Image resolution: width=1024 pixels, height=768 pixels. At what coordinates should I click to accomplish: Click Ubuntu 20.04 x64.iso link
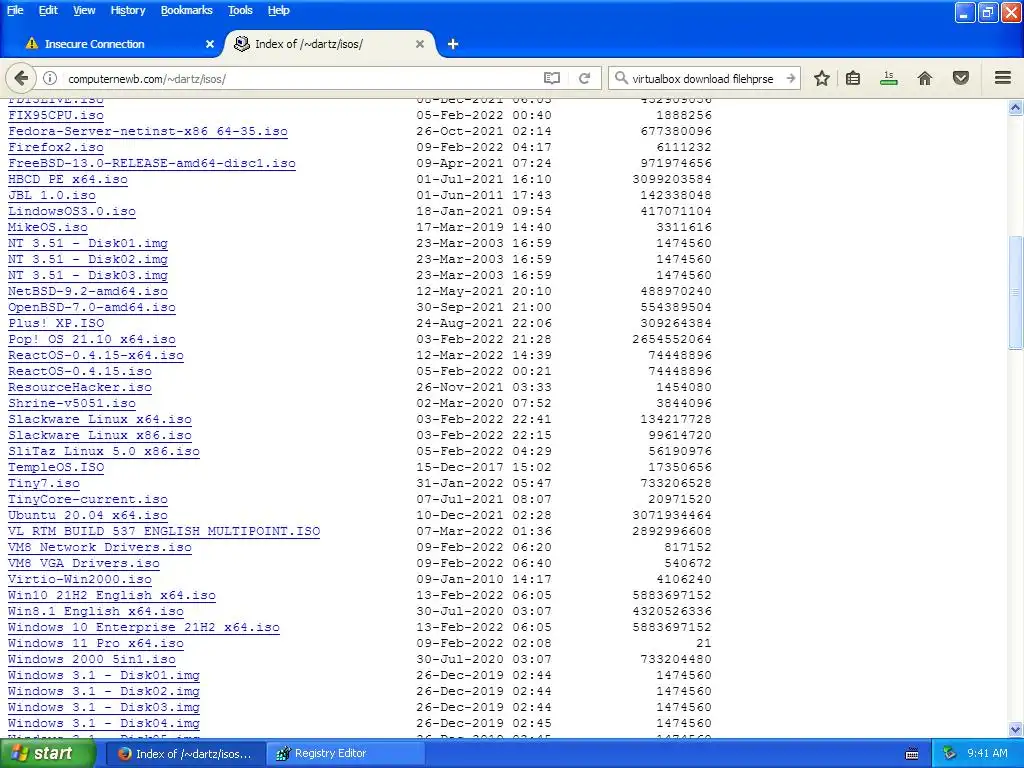(88, 515)
